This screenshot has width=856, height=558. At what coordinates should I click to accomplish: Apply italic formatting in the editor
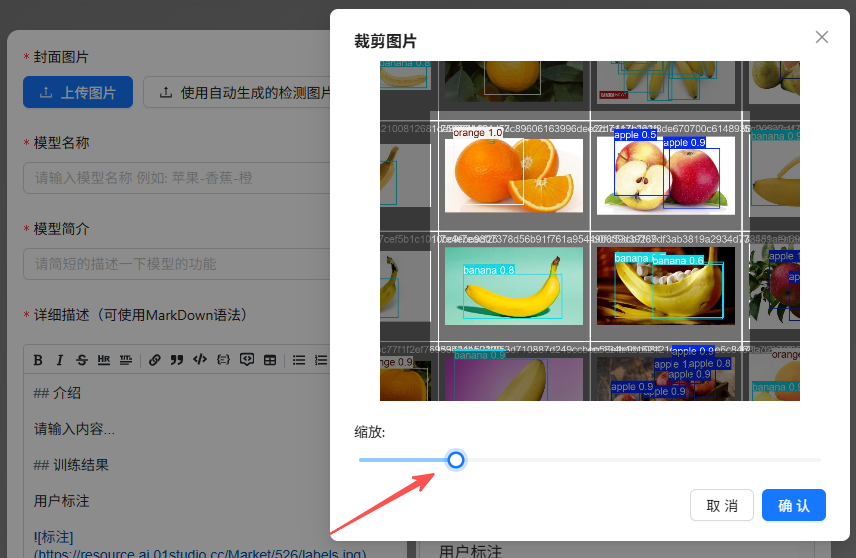tap(60, 360)
